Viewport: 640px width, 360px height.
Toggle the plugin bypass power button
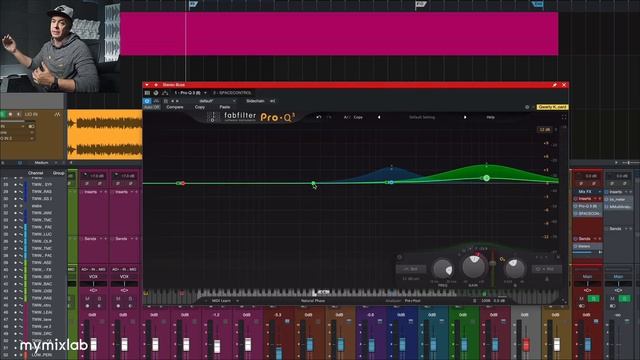coord(147,101)
